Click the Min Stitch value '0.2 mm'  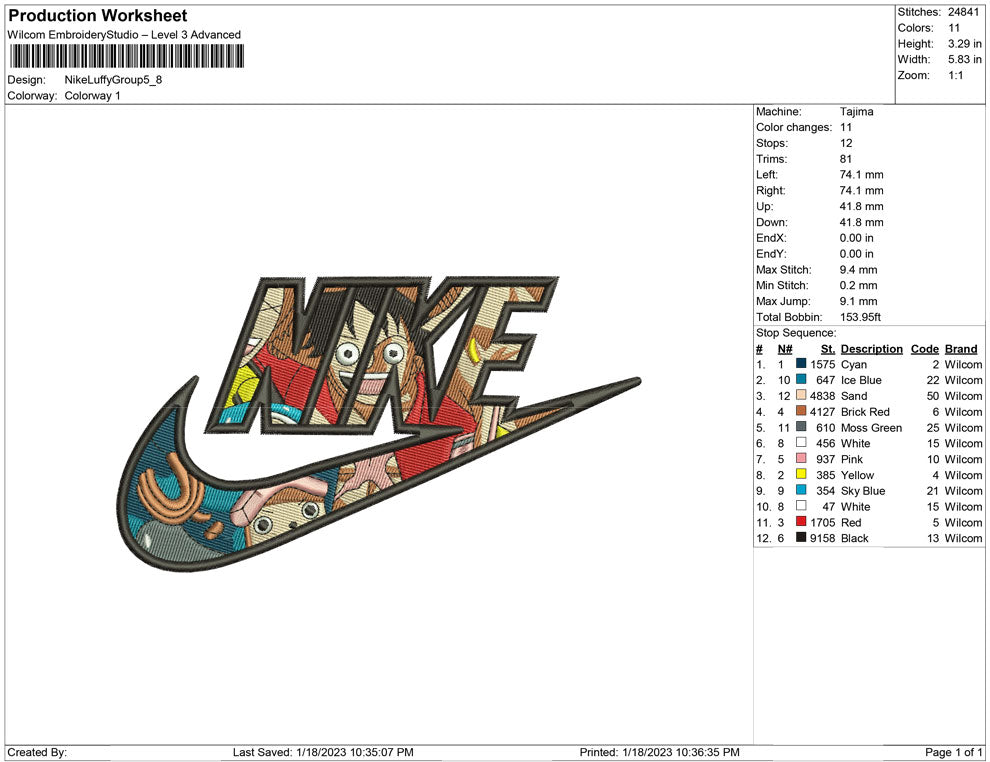tap(858, 285)
